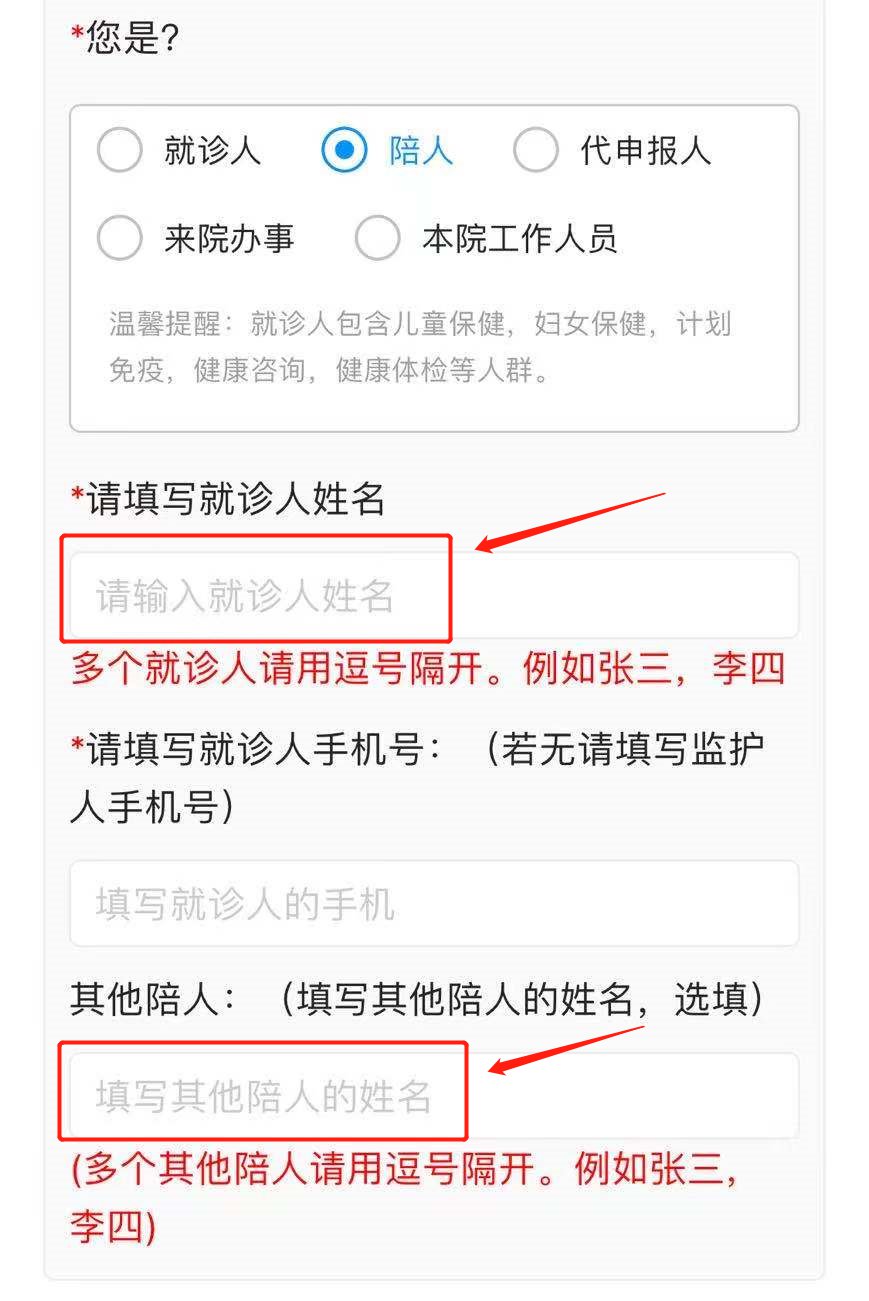Click the 温馨提醒 gray hint text
Screen dimensions: 869x1301
pos(420,348)
